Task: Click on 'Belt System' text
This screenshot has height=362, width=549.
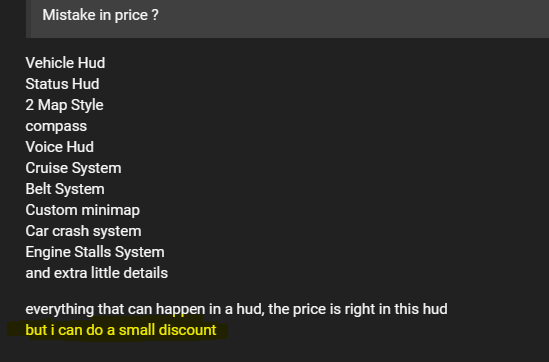Action: click(x=65, y=189)
